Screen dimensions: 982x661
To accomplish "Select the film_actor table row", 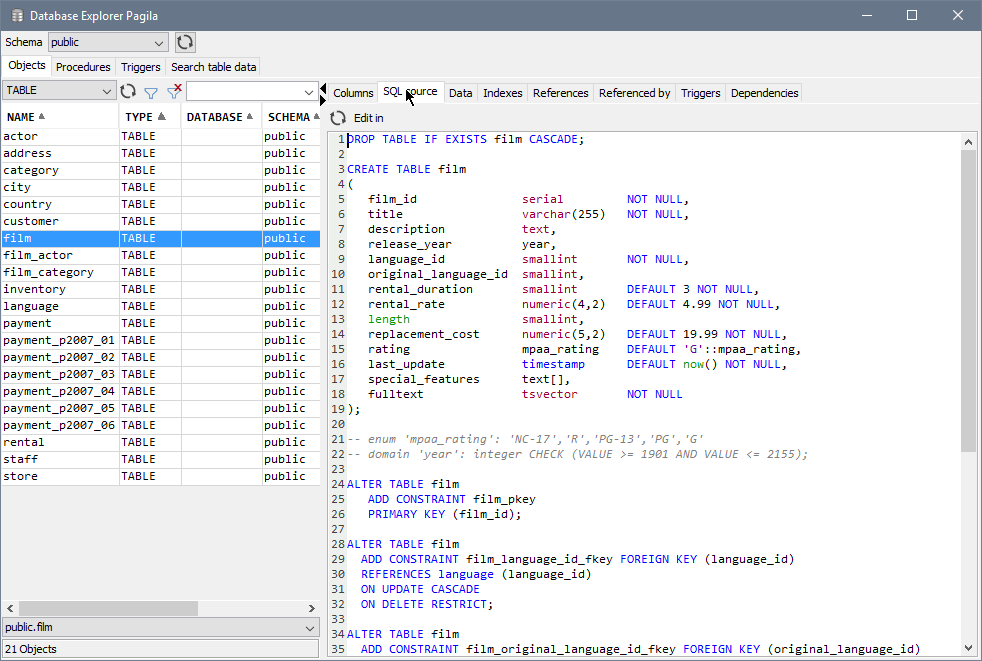I will (x=161, y=255).
